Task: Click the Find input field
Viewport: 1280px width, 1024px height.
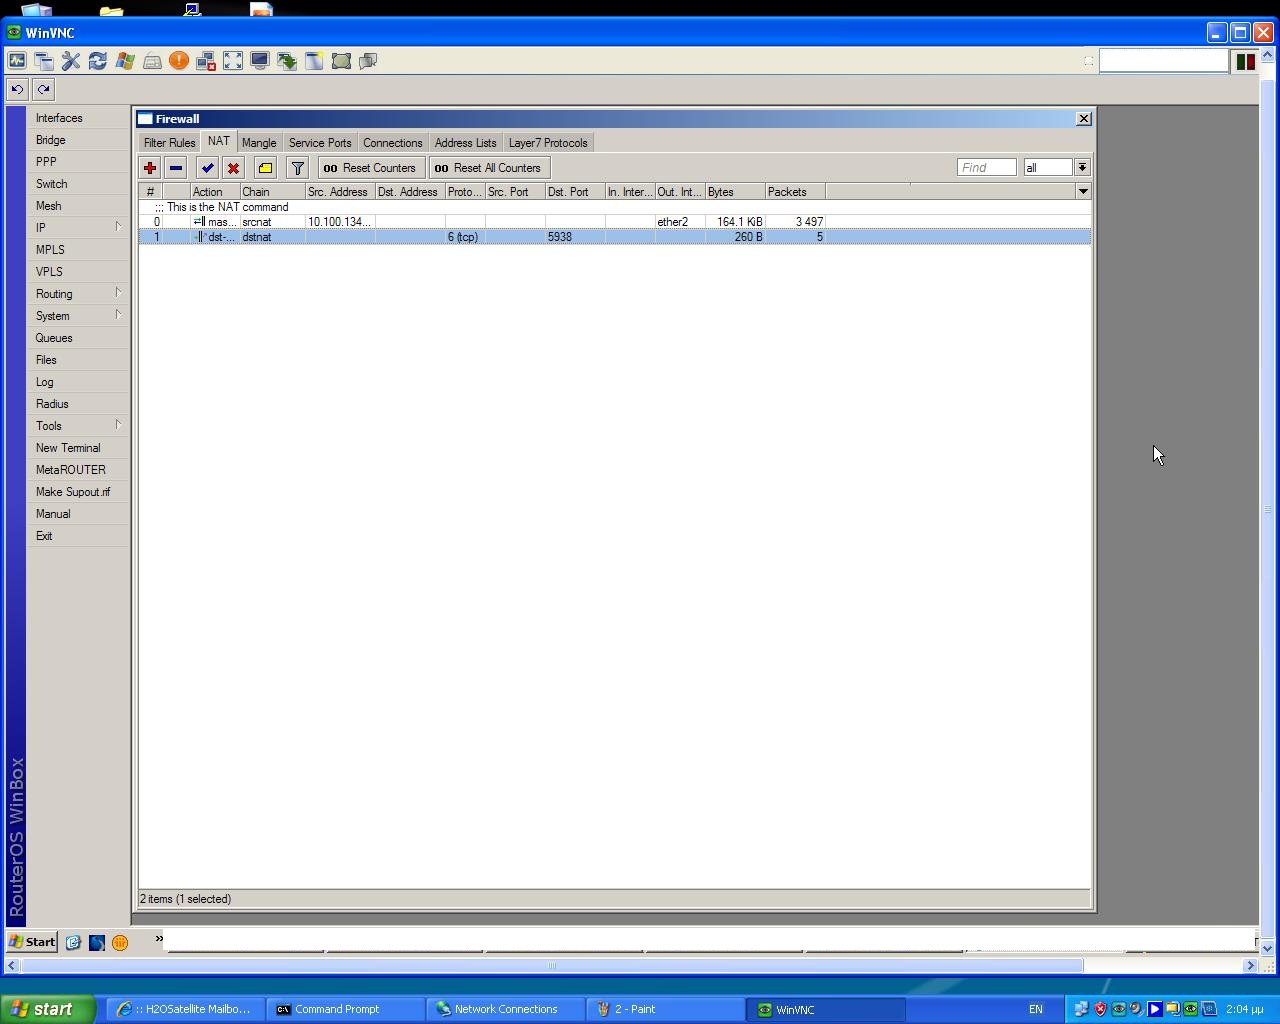Action: tap(987, 167)
